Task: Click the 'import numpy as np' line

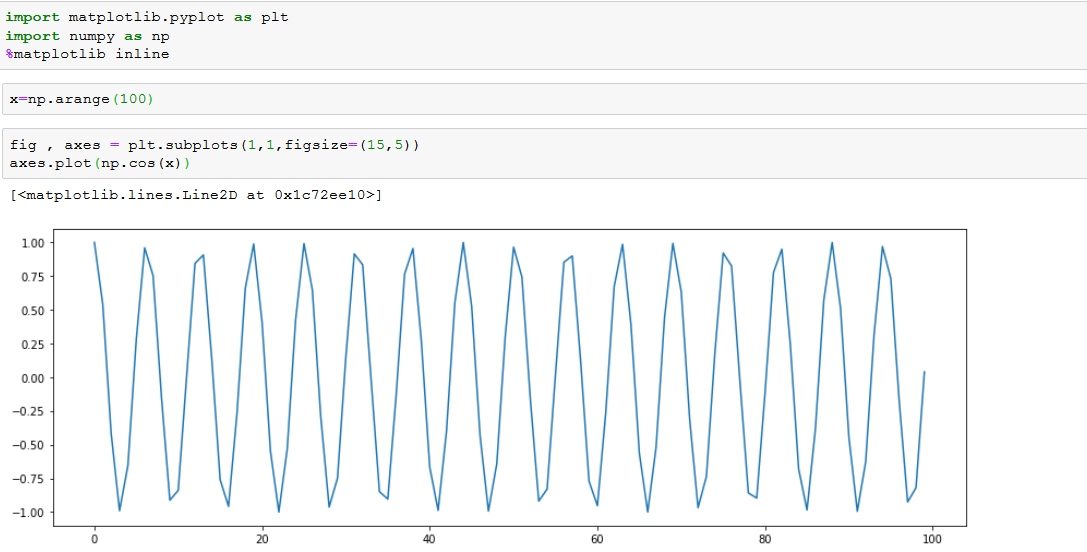Action: click(x=87, y=36)
